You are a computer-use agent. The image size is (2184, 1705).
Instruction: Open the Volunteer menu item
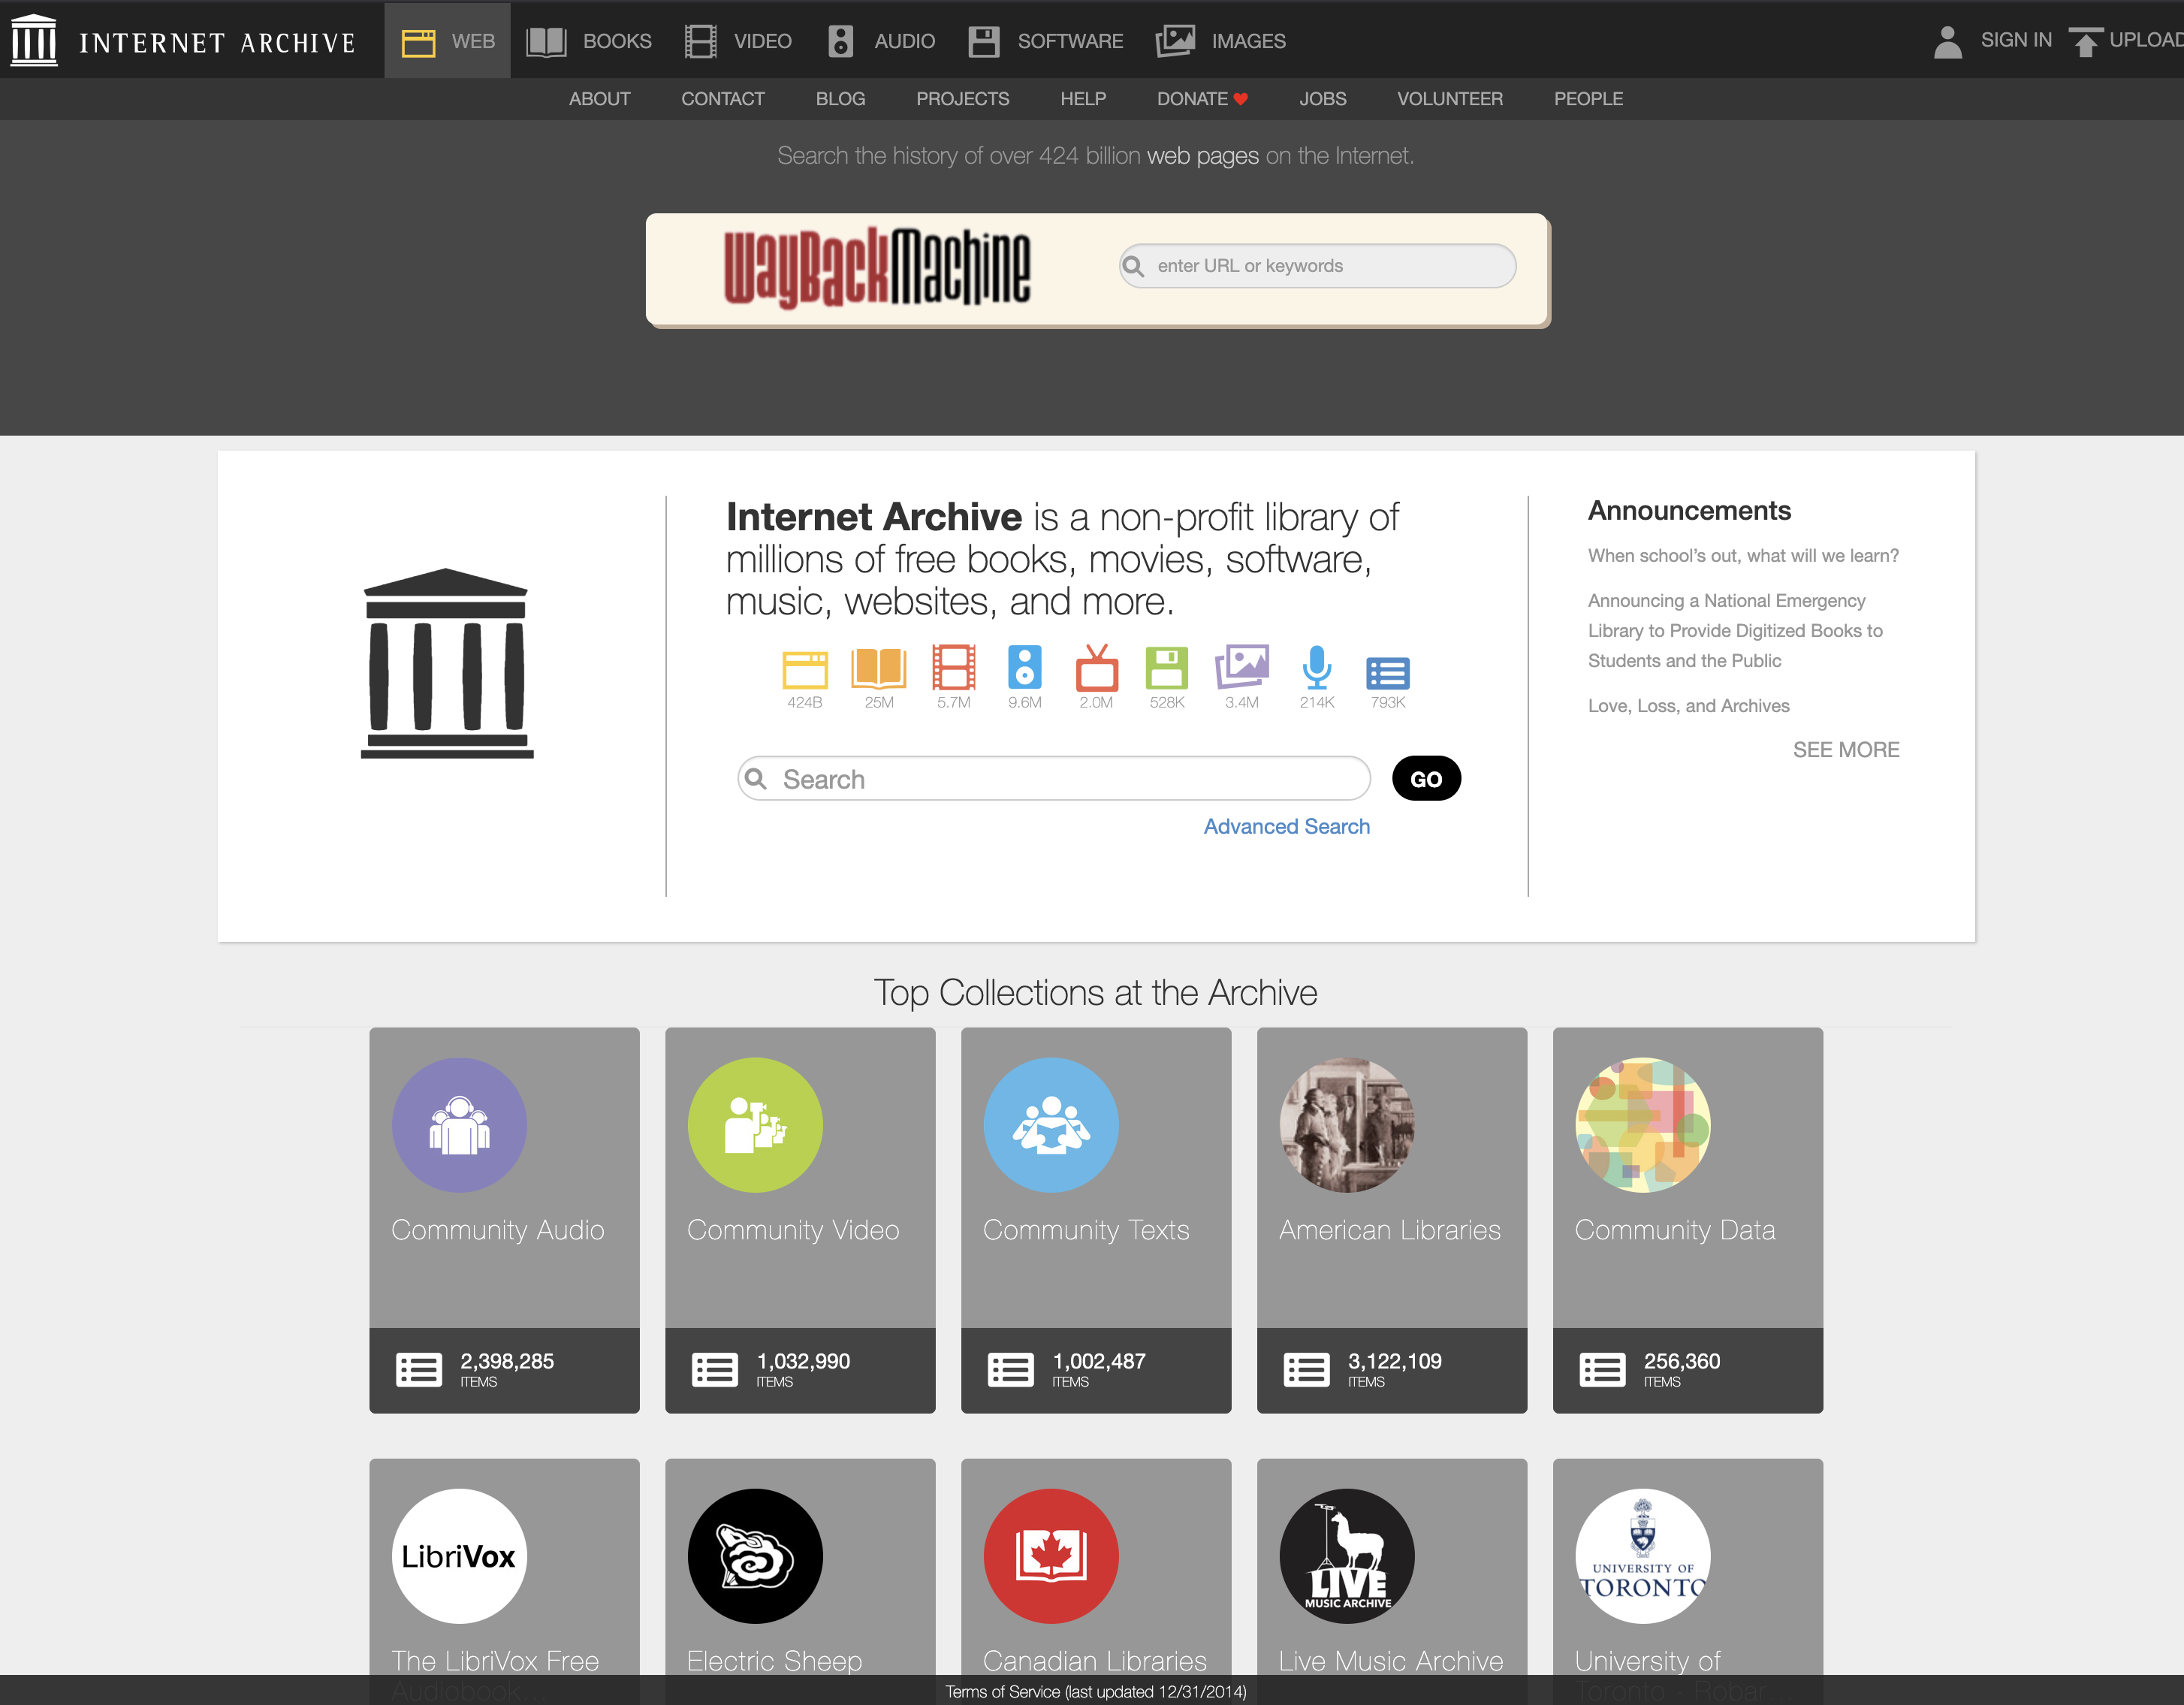(x=1449, y=99)
